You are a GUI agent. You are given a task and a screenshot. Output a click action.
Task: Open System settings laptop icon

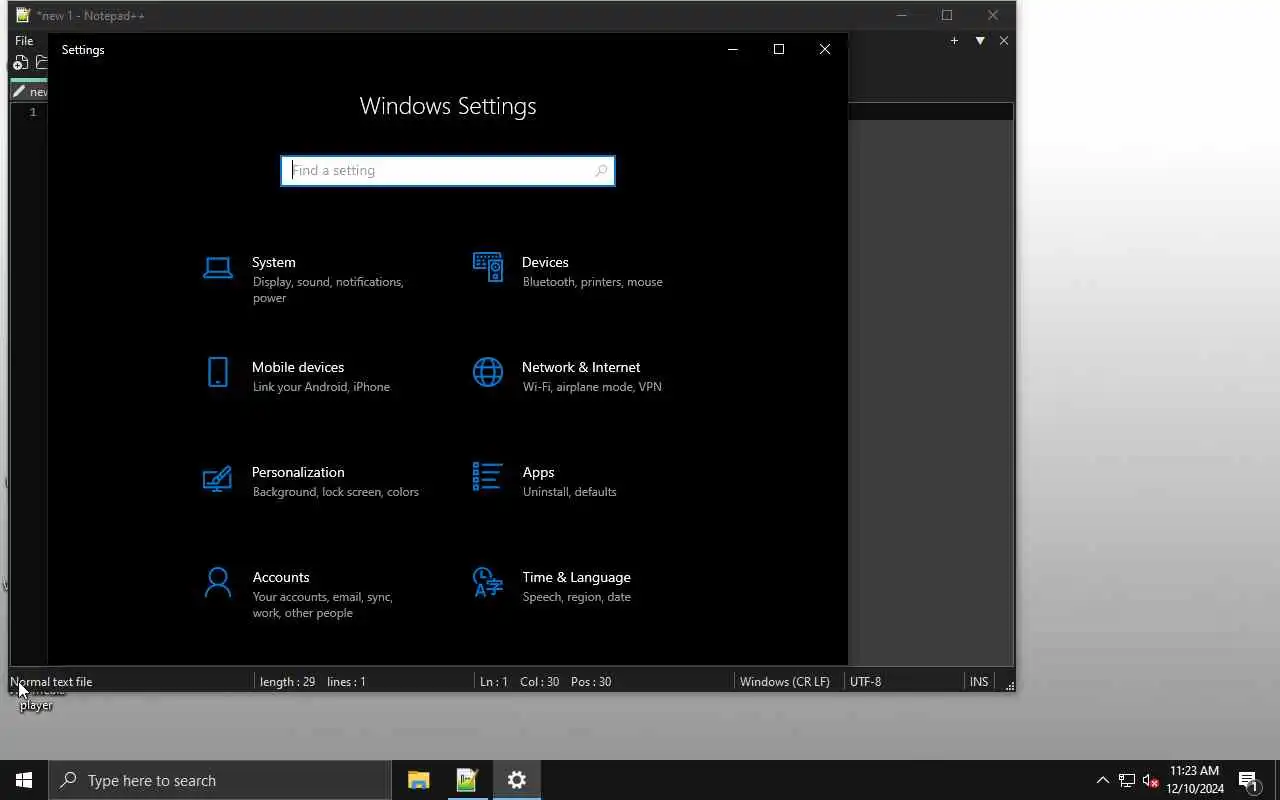(x=218, y=267)
